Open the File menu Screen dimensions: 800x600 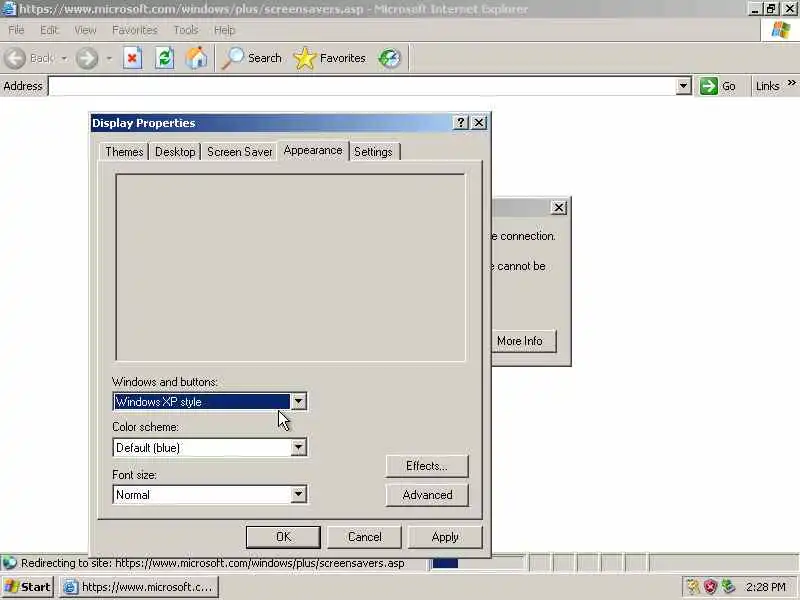point(16,30)
